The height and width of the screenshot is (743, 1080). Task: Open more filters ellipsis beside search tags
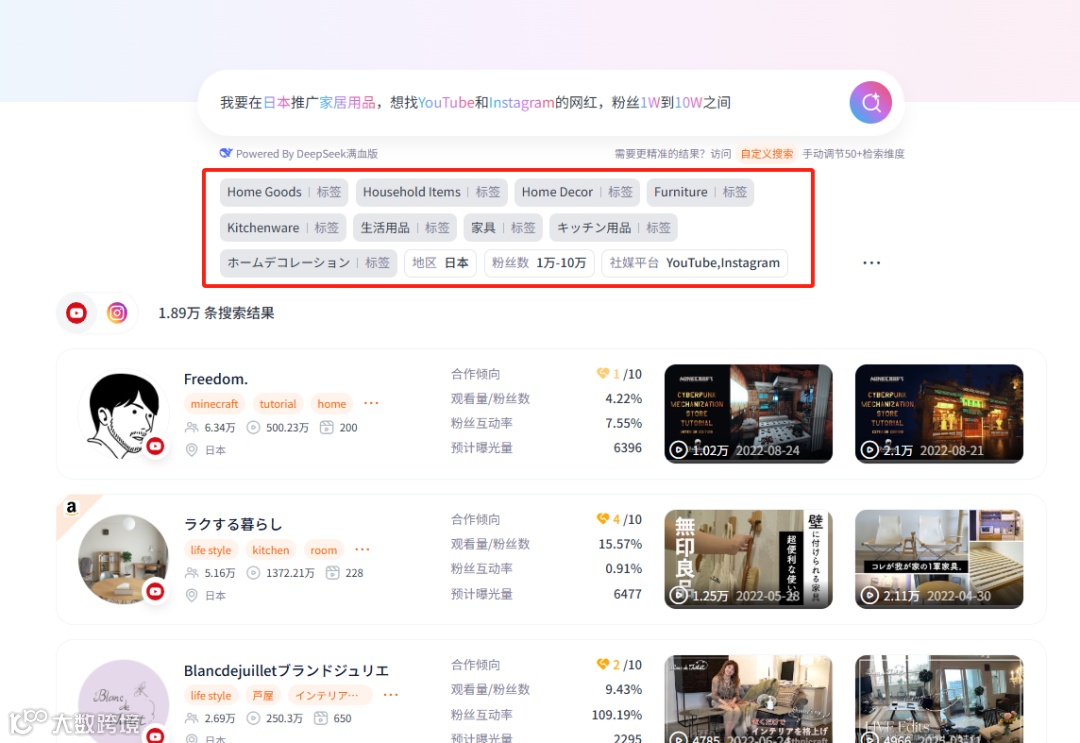[871, 263]
